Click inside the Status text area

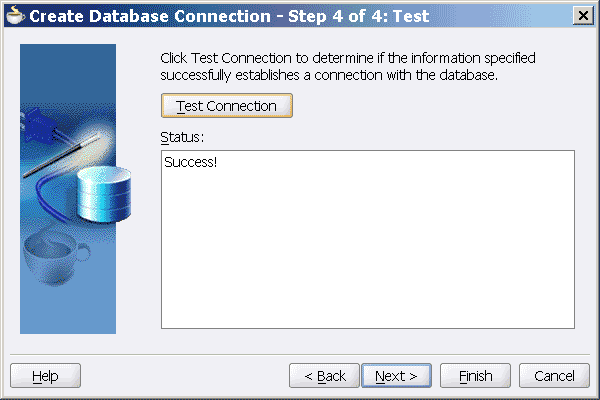point(367,239)
